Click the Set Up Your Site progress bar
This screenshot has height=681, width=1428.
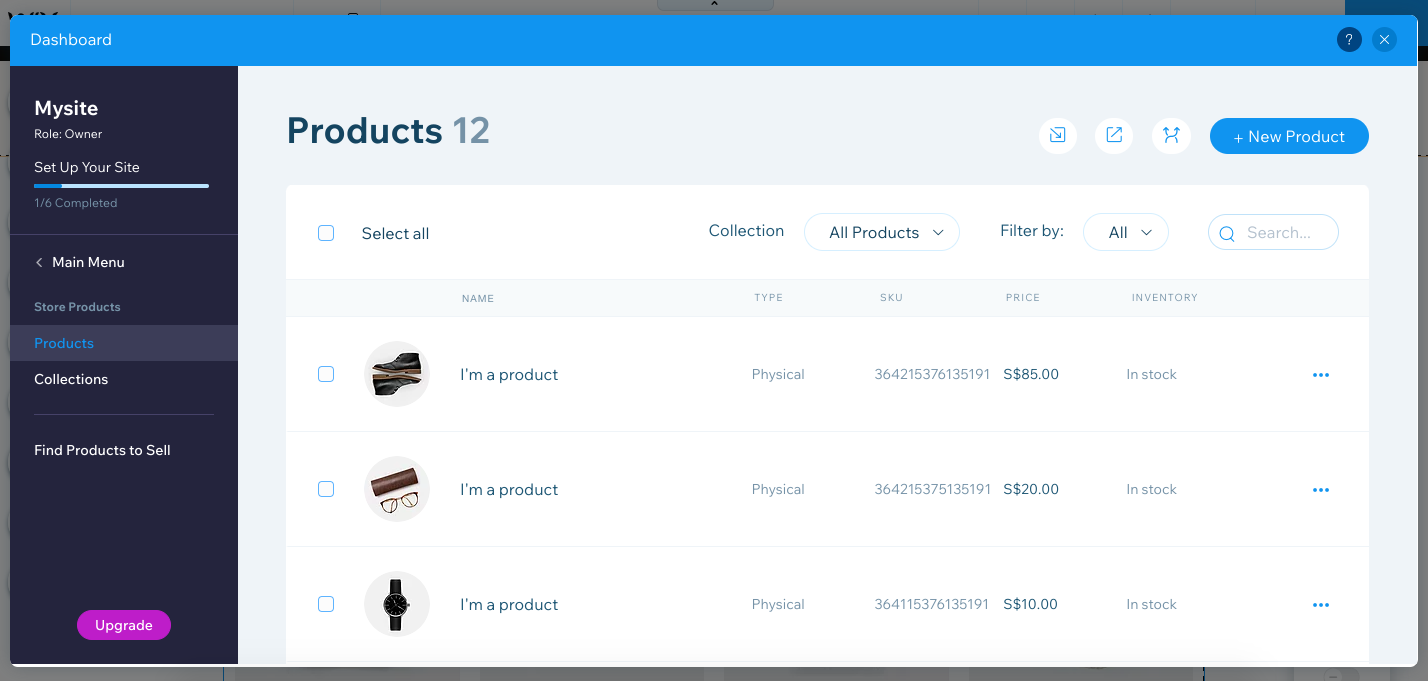(121, 186)
